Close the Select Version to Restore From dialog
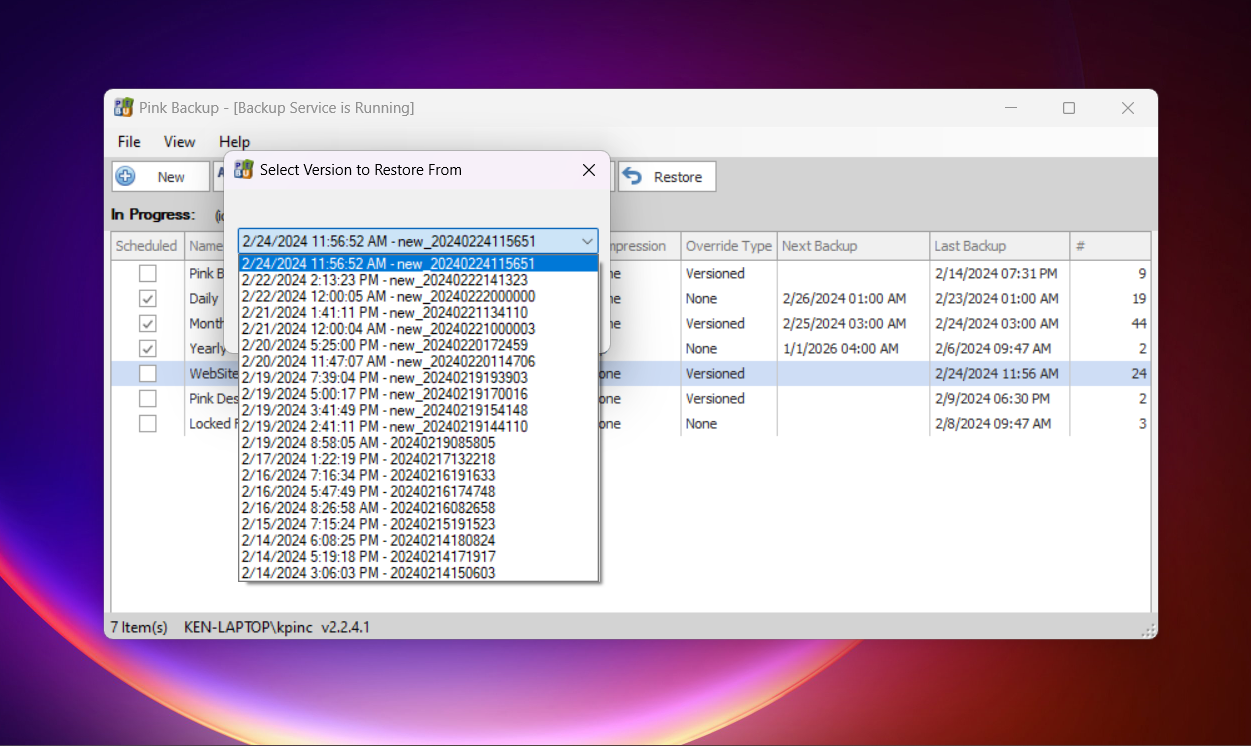 [x=589, y=170]
